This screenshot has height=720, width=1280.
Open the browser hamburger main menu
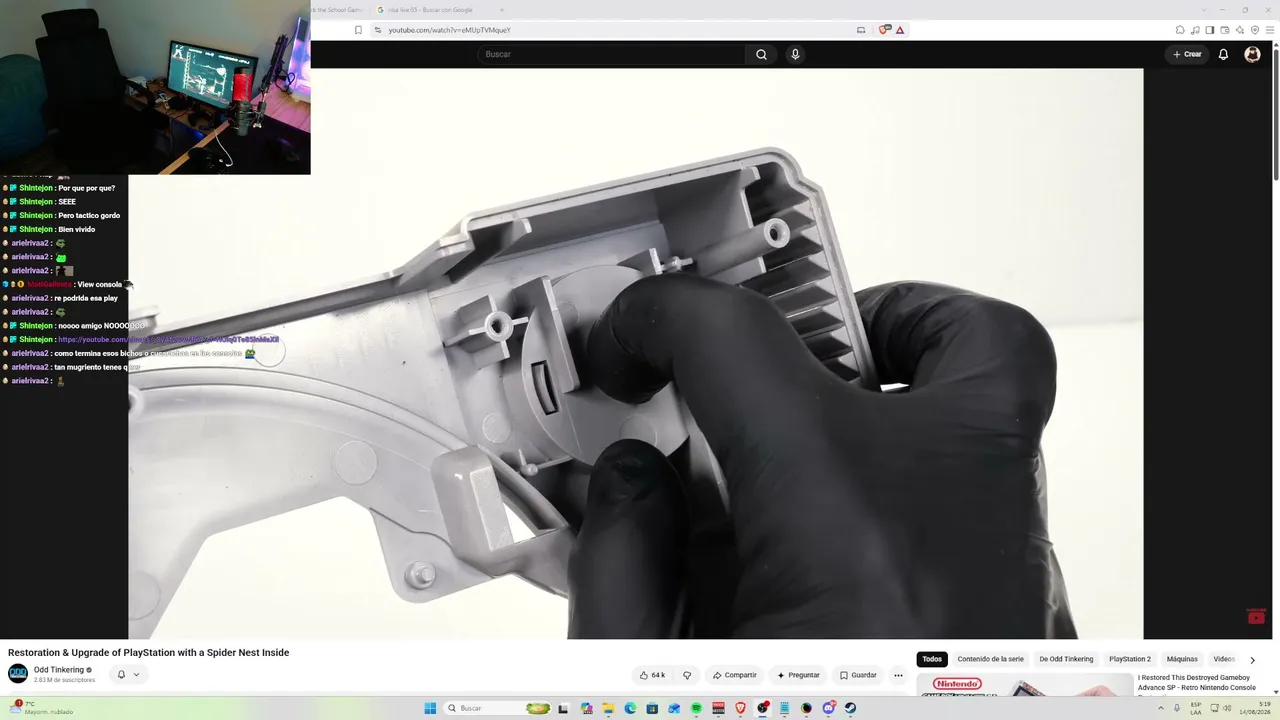click(x=1270, y=30)
